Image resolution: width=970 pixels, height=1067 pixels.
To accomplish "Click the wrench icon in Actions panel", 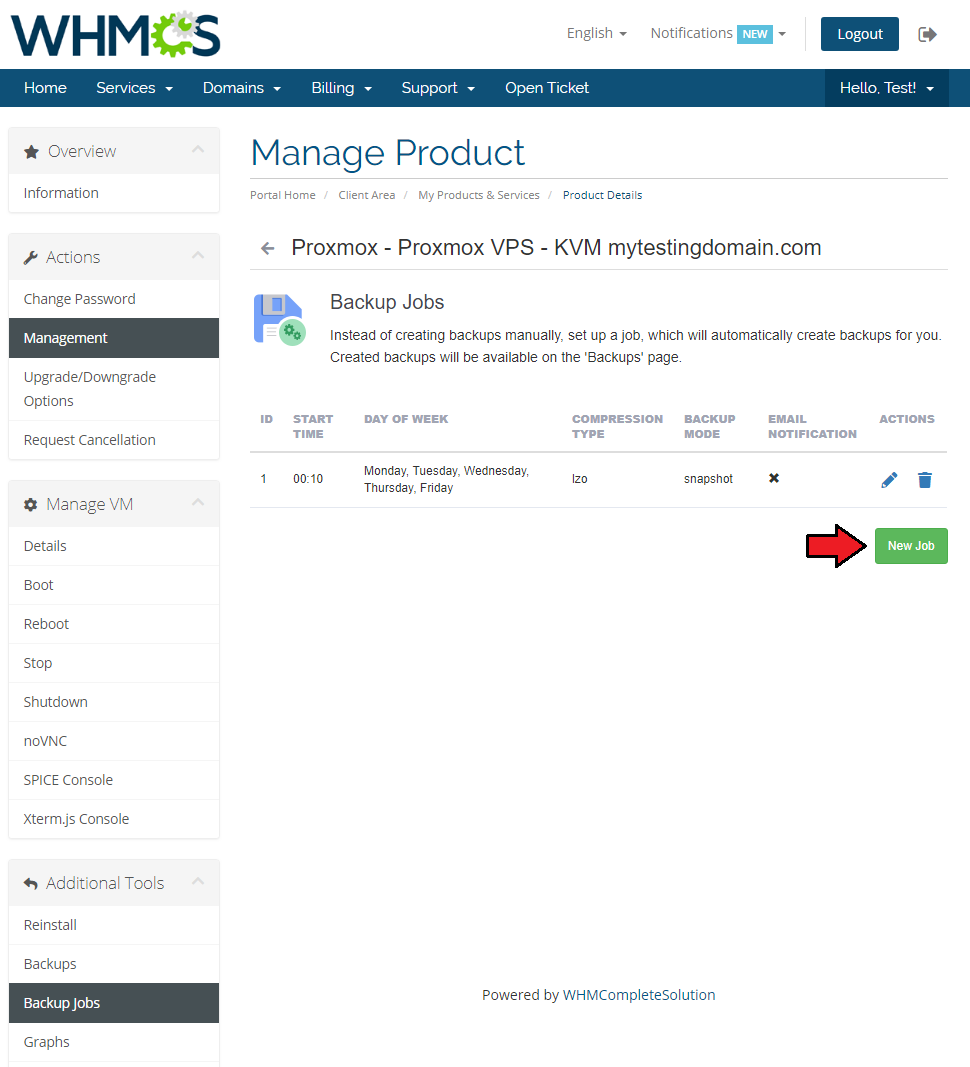I will tap(31, 258).
